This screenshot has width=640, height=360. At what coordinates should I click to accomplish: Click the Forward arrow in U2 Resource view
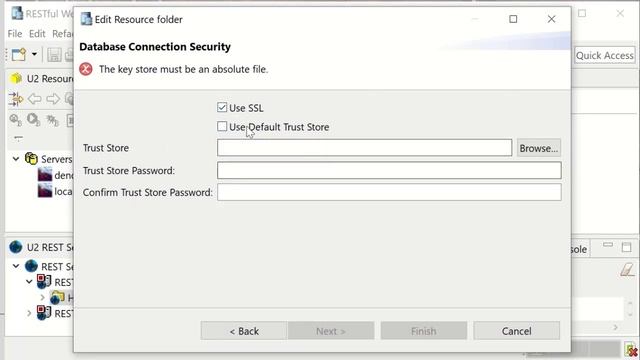(x=53, y=99)
